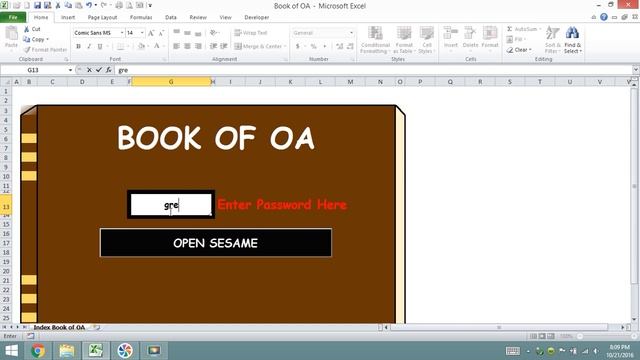640x360 pixels.
Task: Click the formula bar showing gre
Action: [x=373, y=70]
